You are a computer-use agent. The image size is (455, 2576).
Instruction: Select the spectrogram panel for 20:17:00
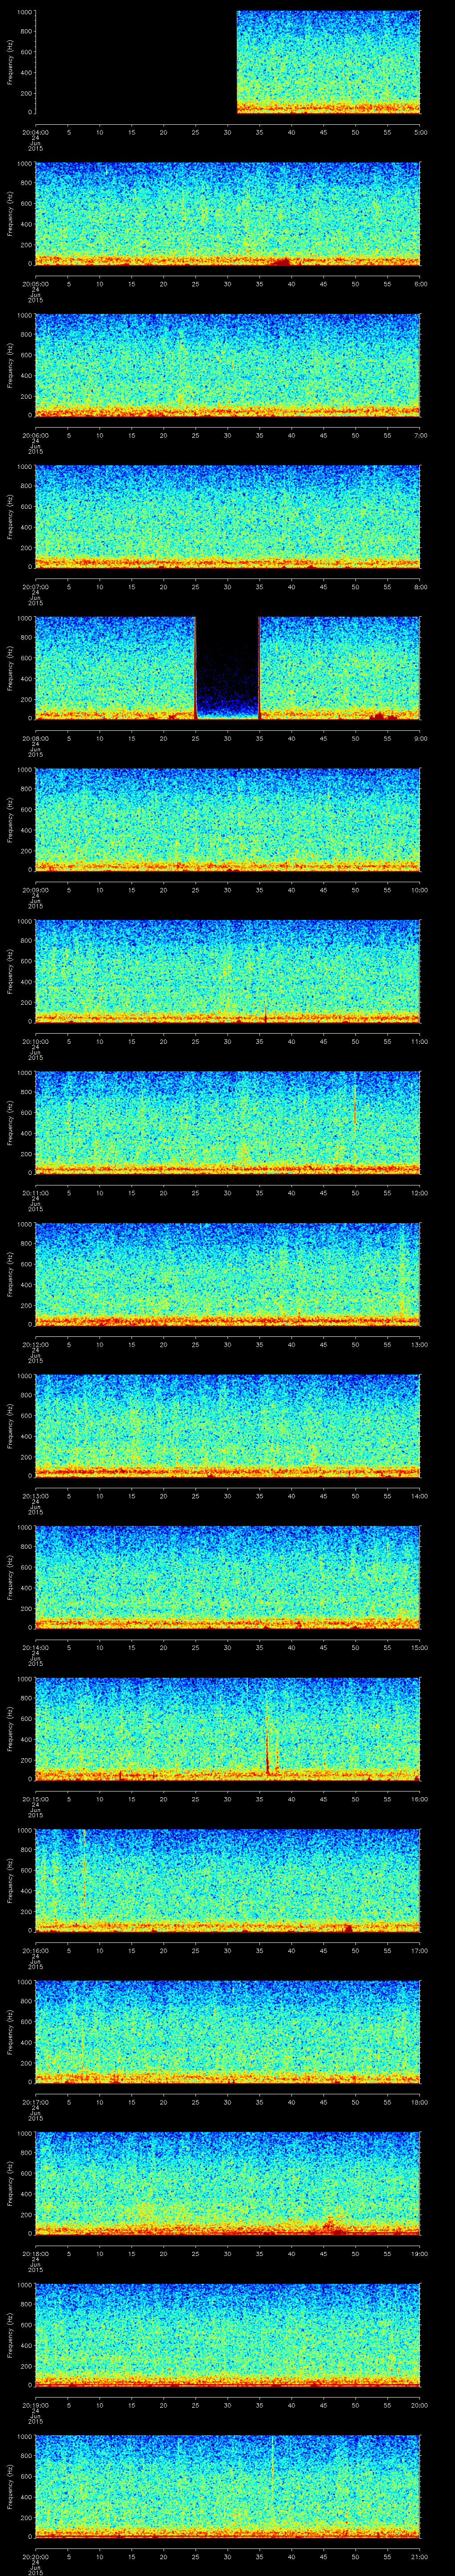[x=227, y=2032]
